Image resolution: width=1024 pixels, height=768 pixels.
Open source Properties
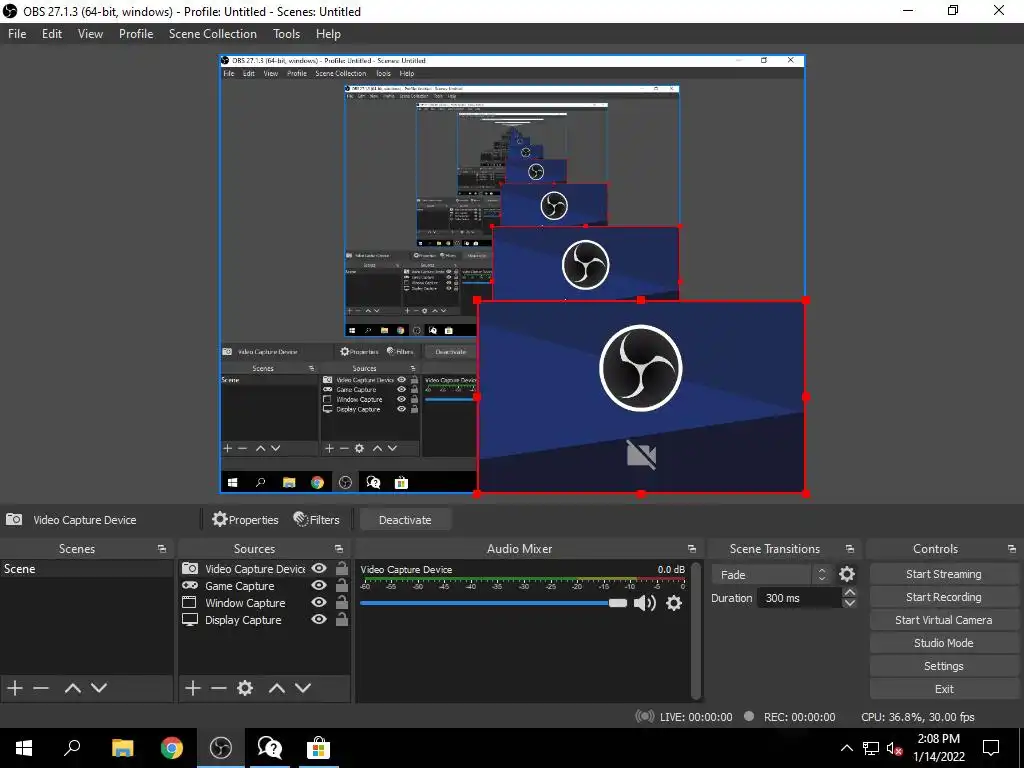(x=246, y=520)
